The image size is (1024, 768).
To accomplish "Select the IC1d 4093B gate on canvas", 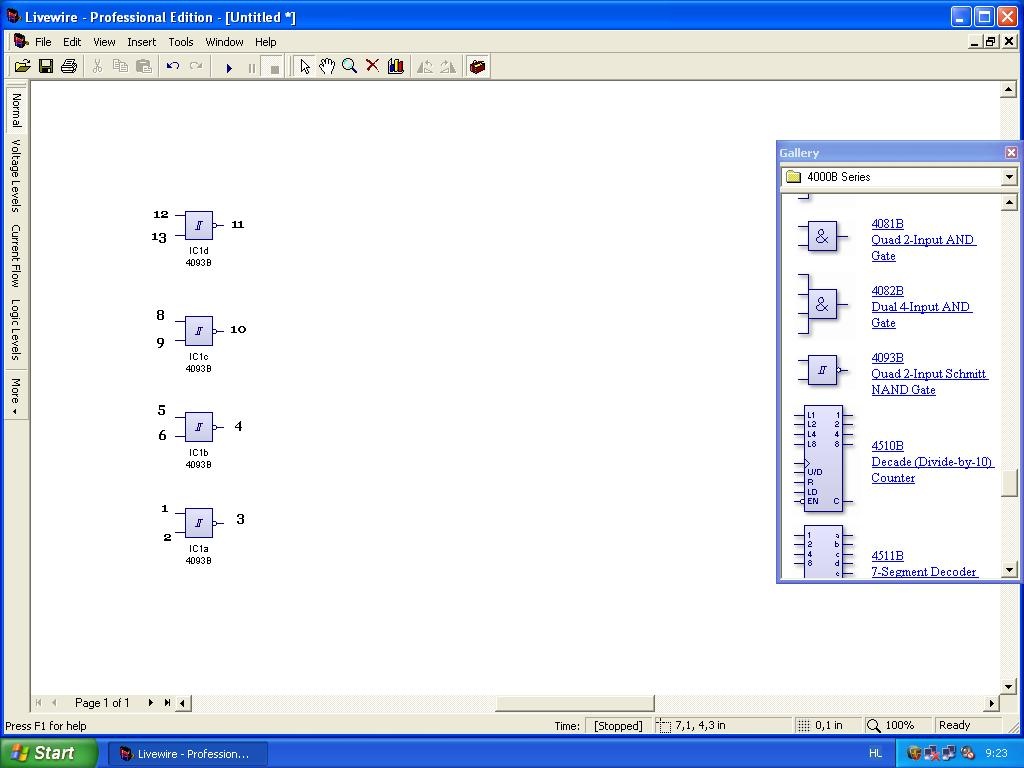I will [199, 225].
